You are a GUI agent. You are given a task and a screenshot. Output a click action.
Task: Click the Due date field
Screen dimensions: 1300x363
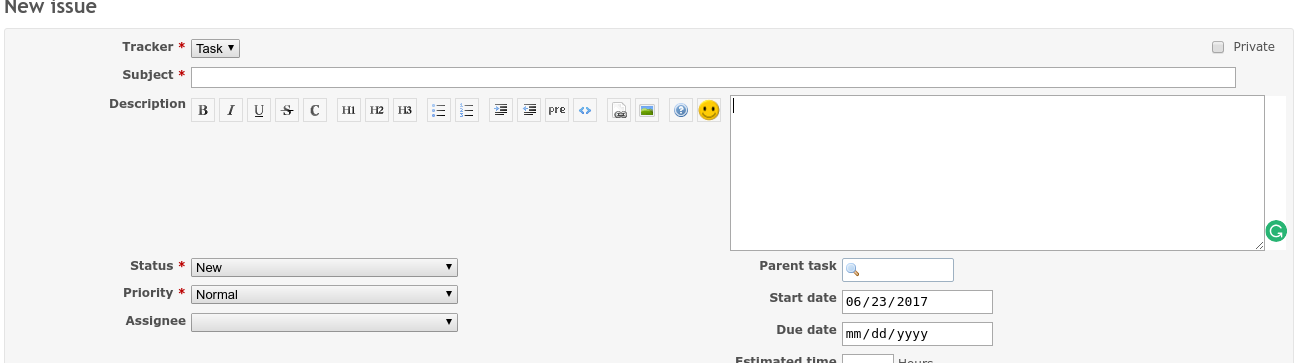pos(917,333)
